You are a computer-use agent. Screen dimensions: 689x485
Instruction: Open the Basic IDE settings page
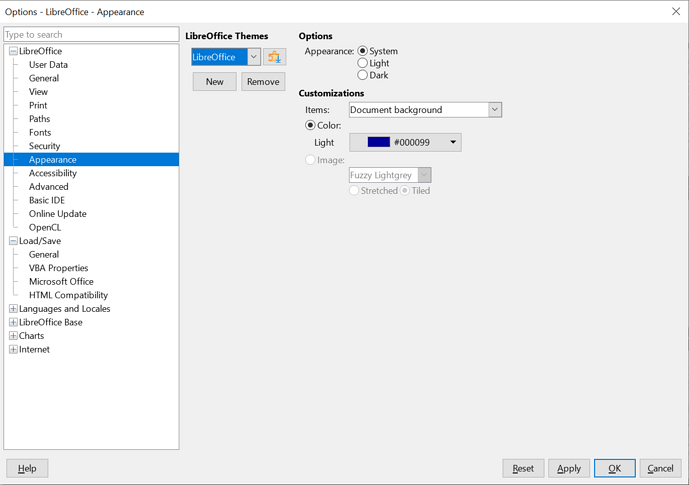(47, 200)
